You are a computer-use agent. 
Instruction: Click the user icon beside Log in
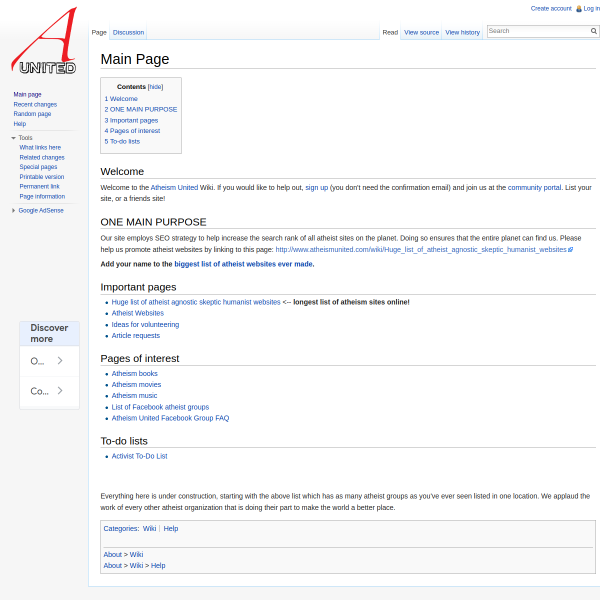579,8
